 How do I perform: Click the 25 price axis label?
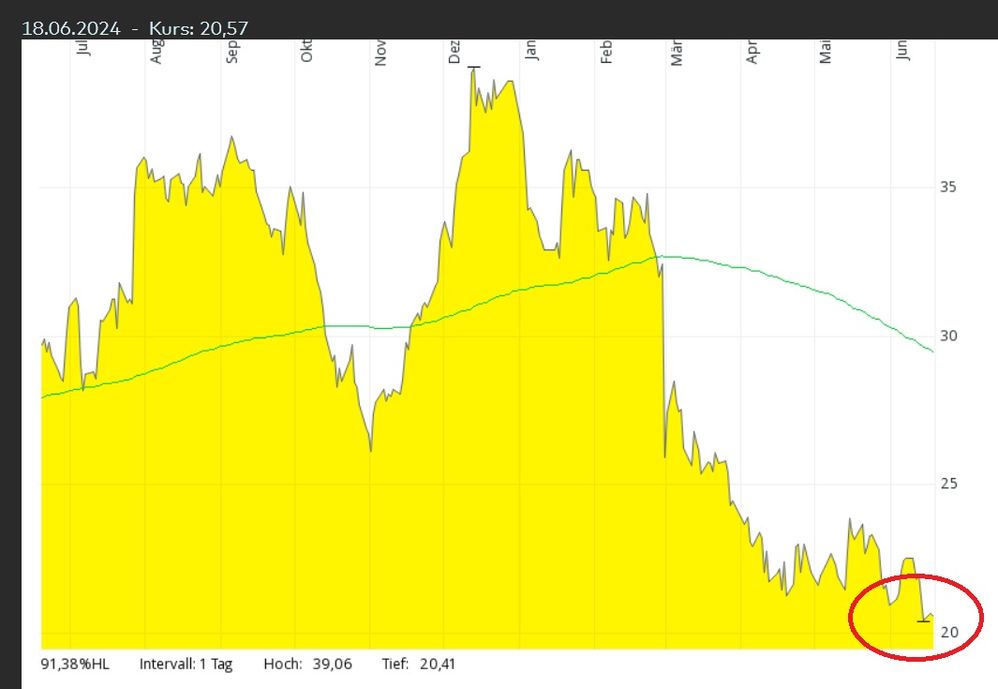click(x=948, y=484)
